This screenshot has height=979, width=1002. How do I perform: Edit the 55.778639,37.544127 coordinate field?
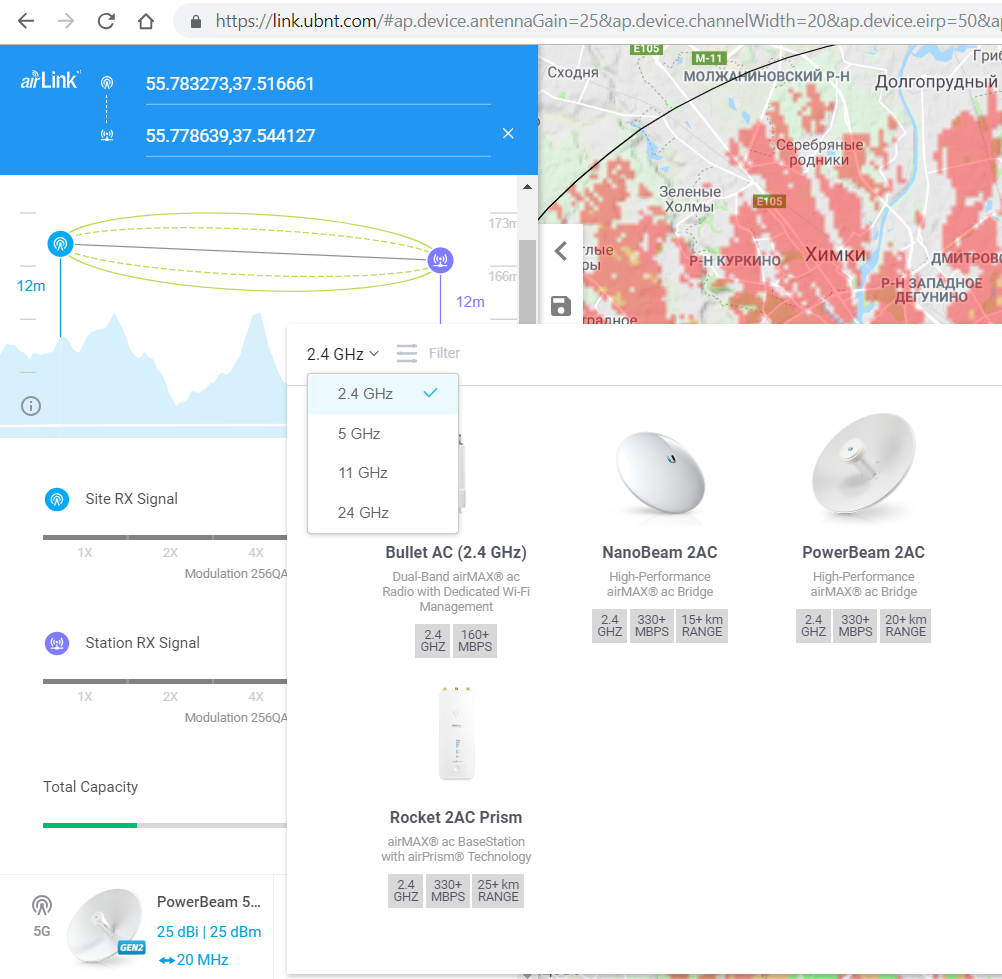(318, 136)
